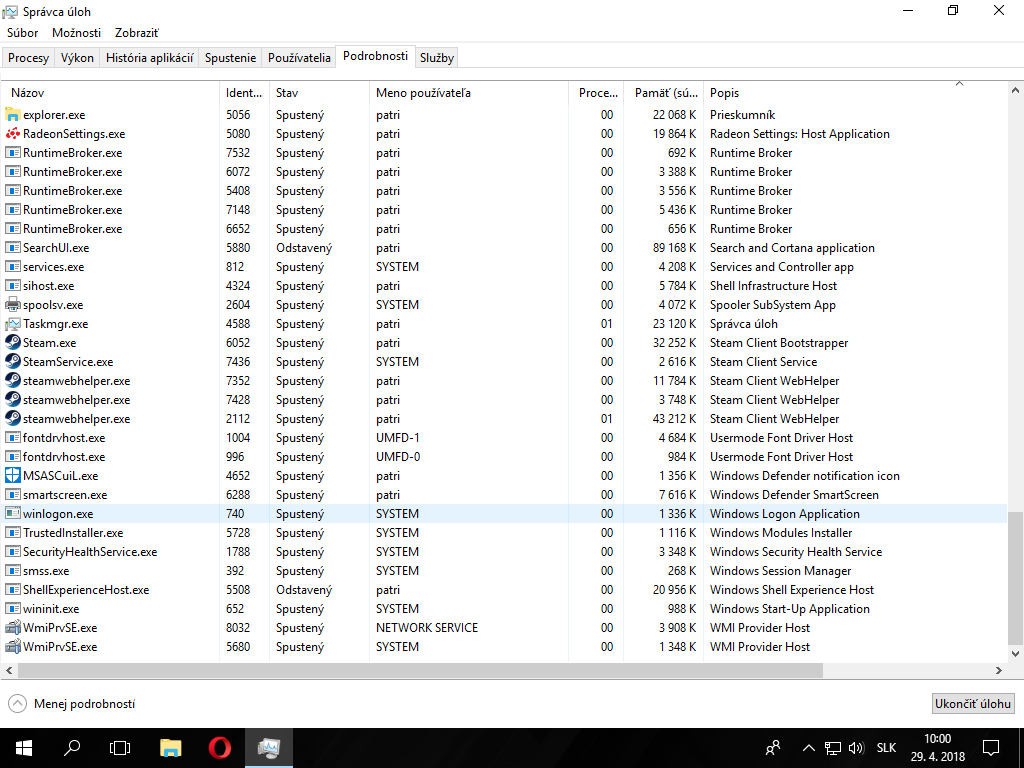Click horizontal scrollbar right arrow
Image resolution: width=1024 pixels, height=768 pixels.
999,670
